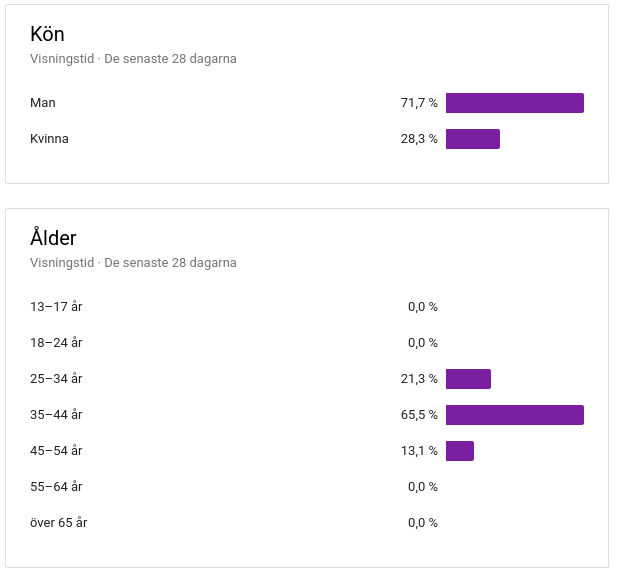
Task: Click the 55–64 år row label
Action: pyautogui.click(x=56, y=487)
